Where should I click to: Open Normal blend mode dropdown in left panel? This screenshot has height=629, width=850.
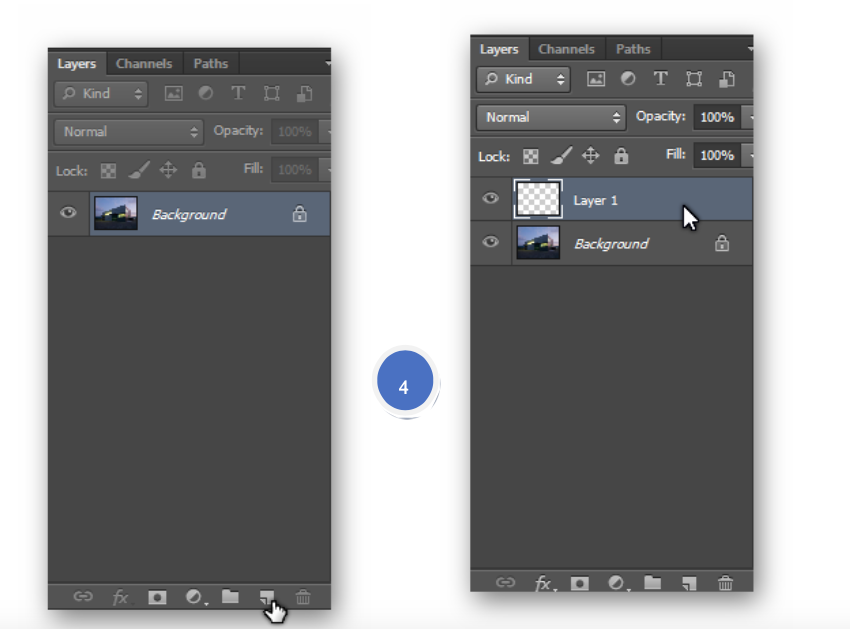130,131
